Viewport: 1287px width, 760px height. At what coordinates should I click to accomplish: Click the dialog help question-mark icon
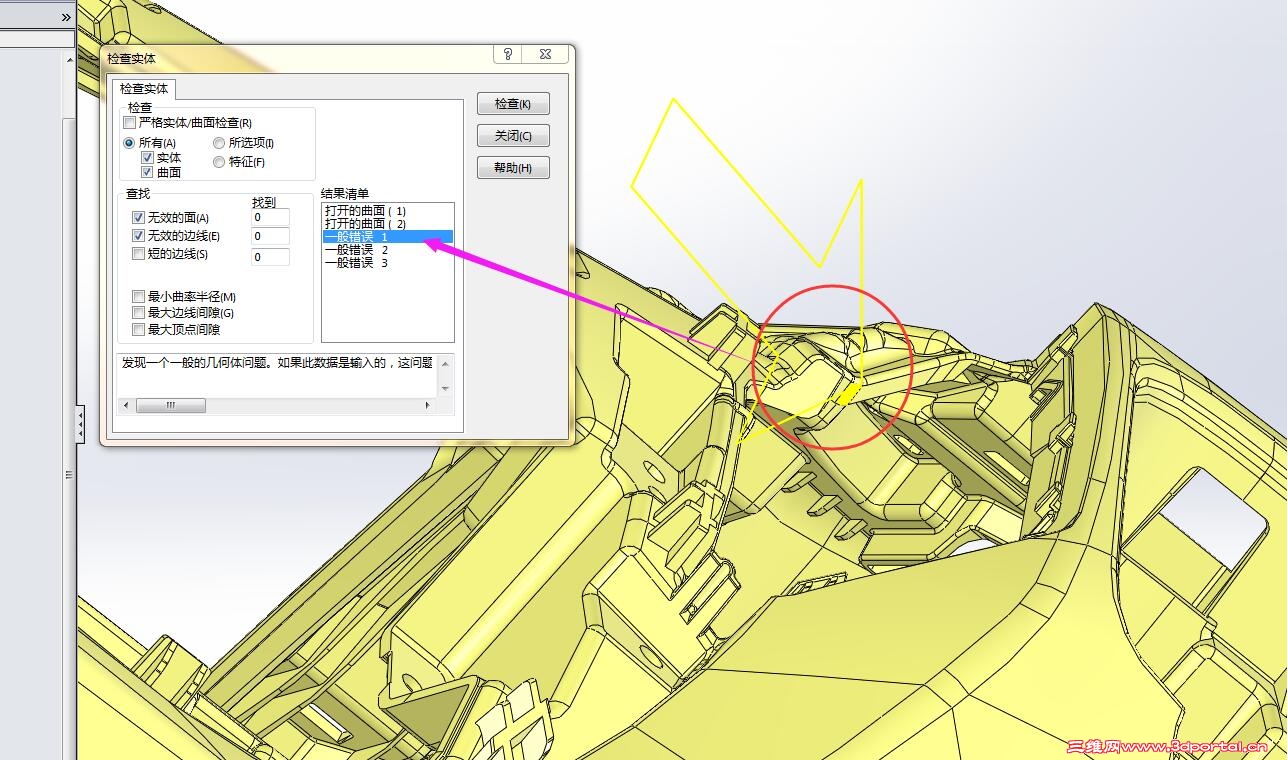point(508,55)
